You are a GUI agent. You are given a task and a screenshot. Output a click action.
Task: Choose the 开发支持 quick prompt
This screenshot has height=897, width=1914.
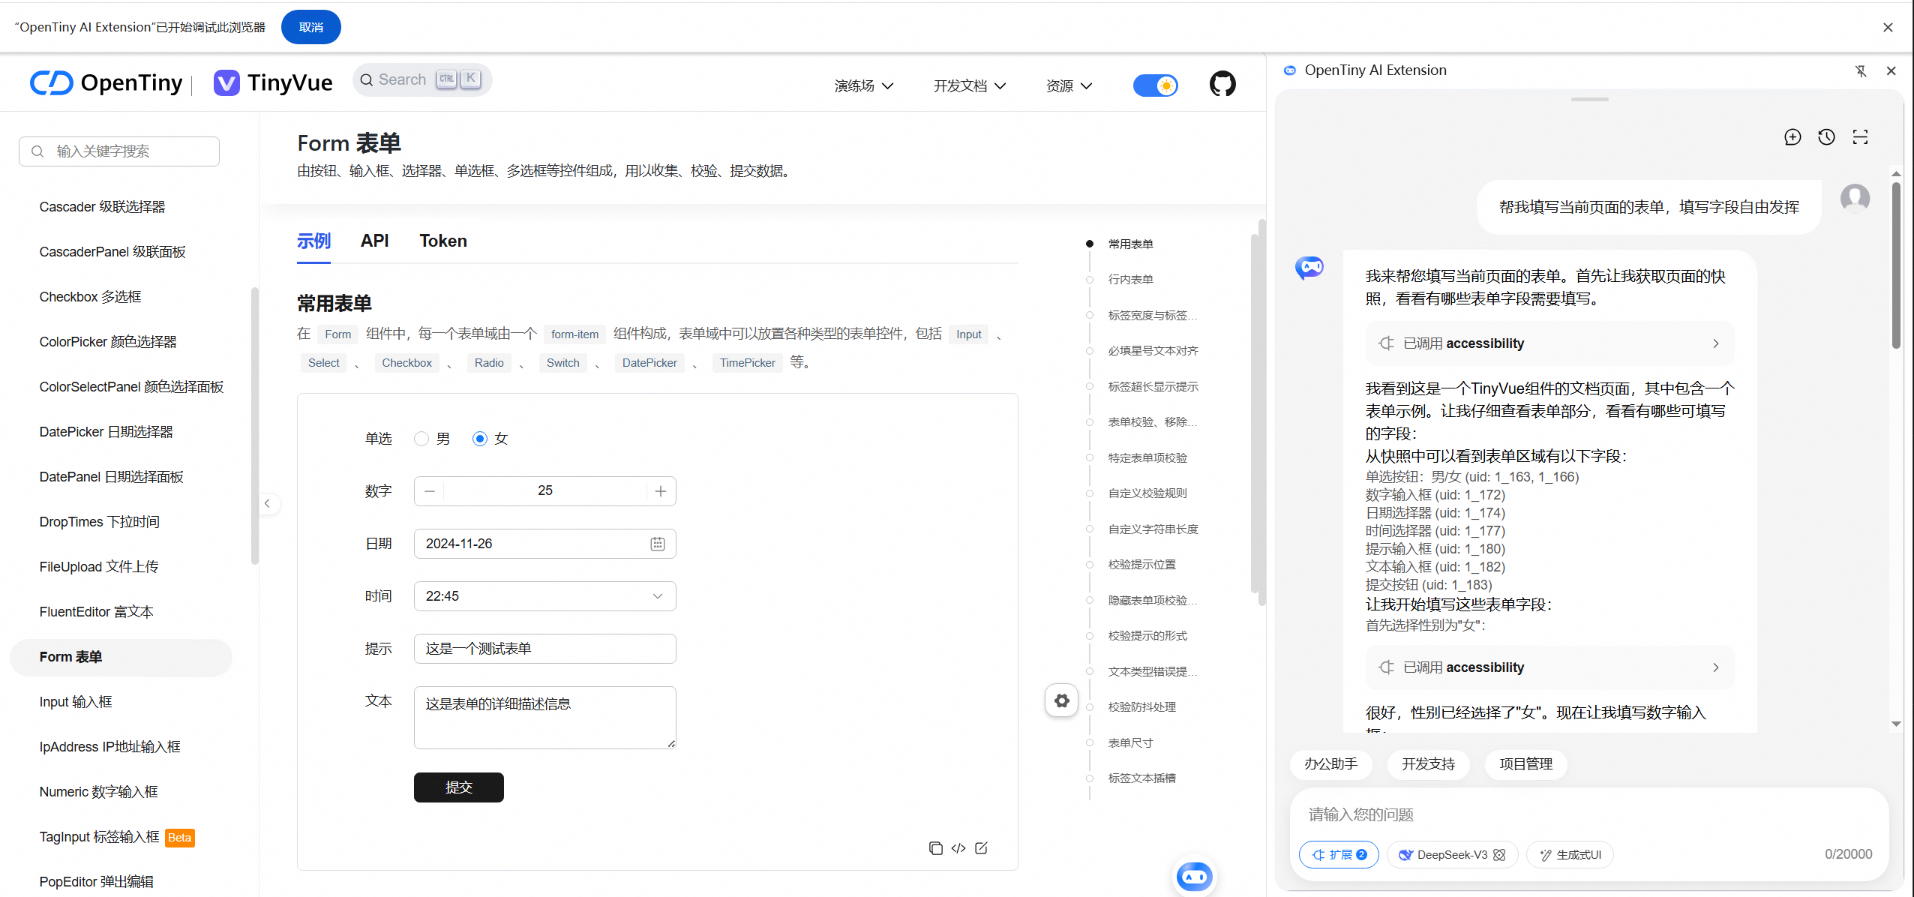click(1428, 764)
